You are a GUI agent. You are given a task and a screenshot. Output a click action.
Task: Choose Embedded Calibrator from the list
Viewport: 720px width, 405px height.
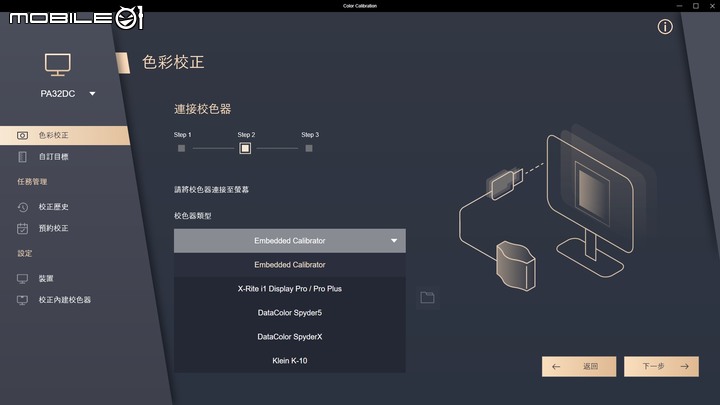pos(290,265)
